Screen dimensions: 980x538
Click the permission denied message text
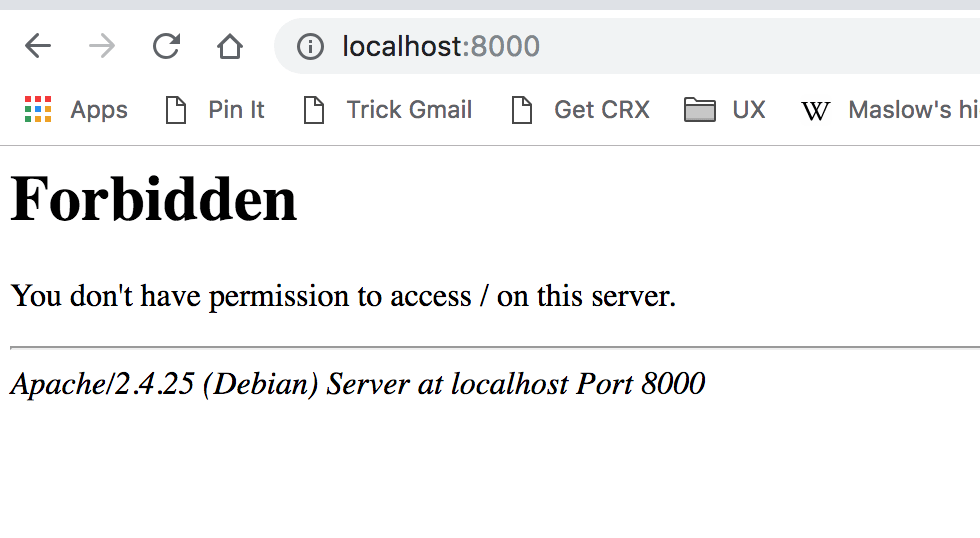(343, 296)
